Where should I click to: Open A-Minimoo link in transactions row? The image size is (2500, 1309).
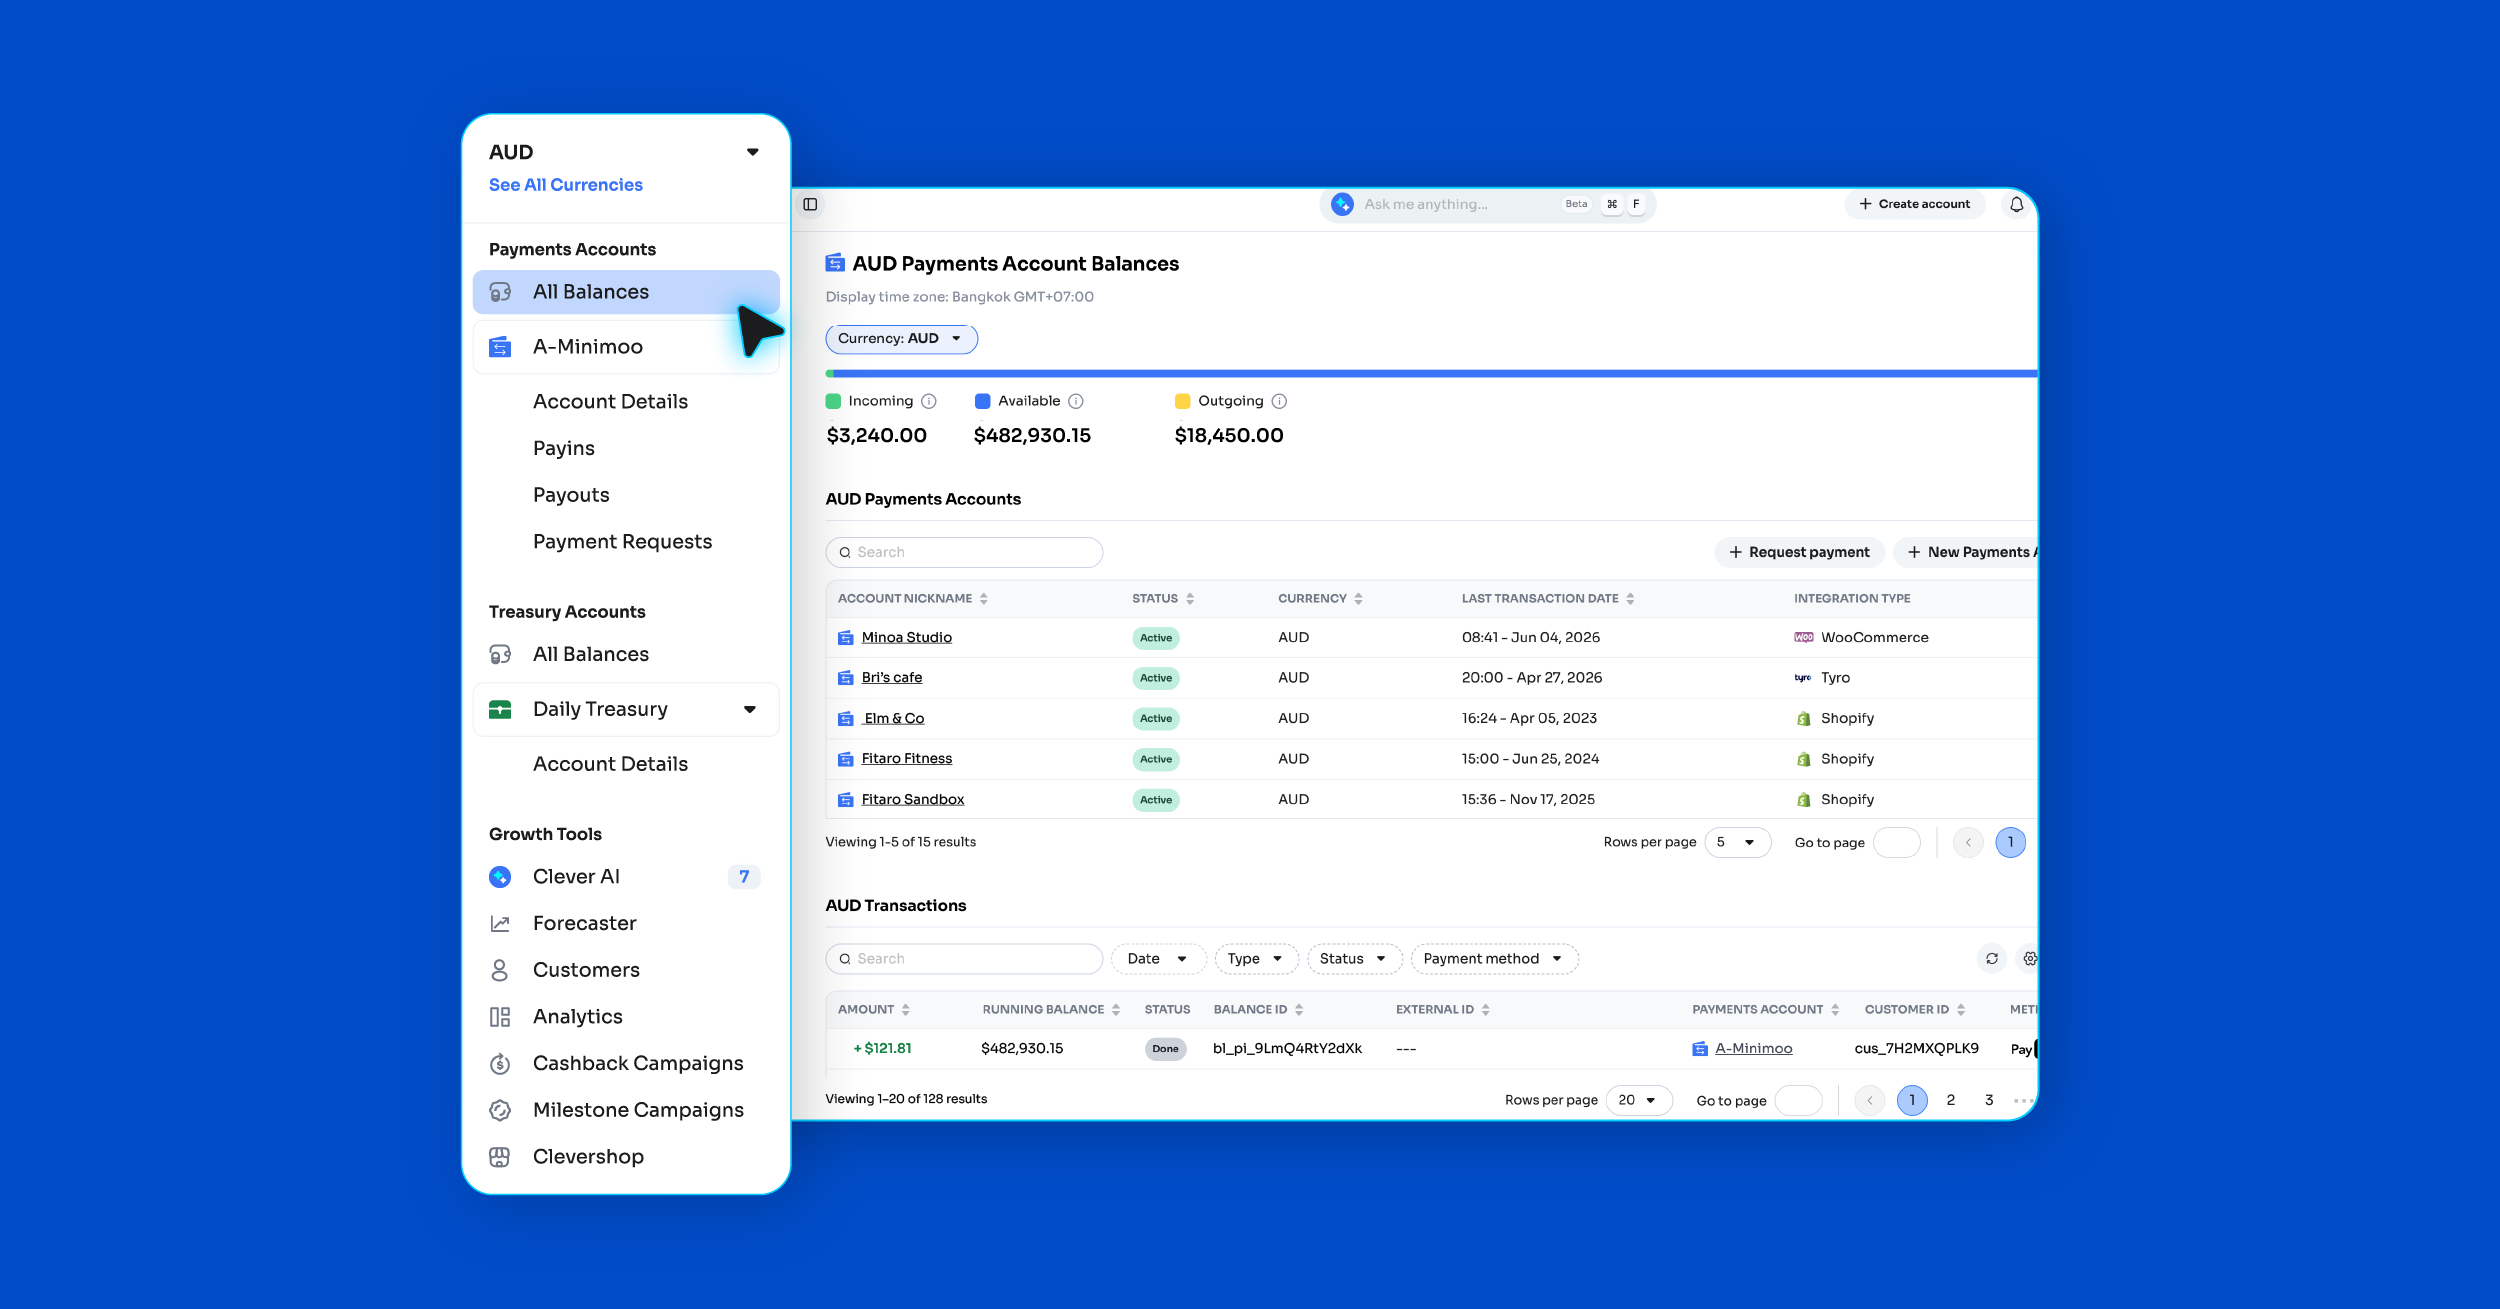click(1753, 1049)
